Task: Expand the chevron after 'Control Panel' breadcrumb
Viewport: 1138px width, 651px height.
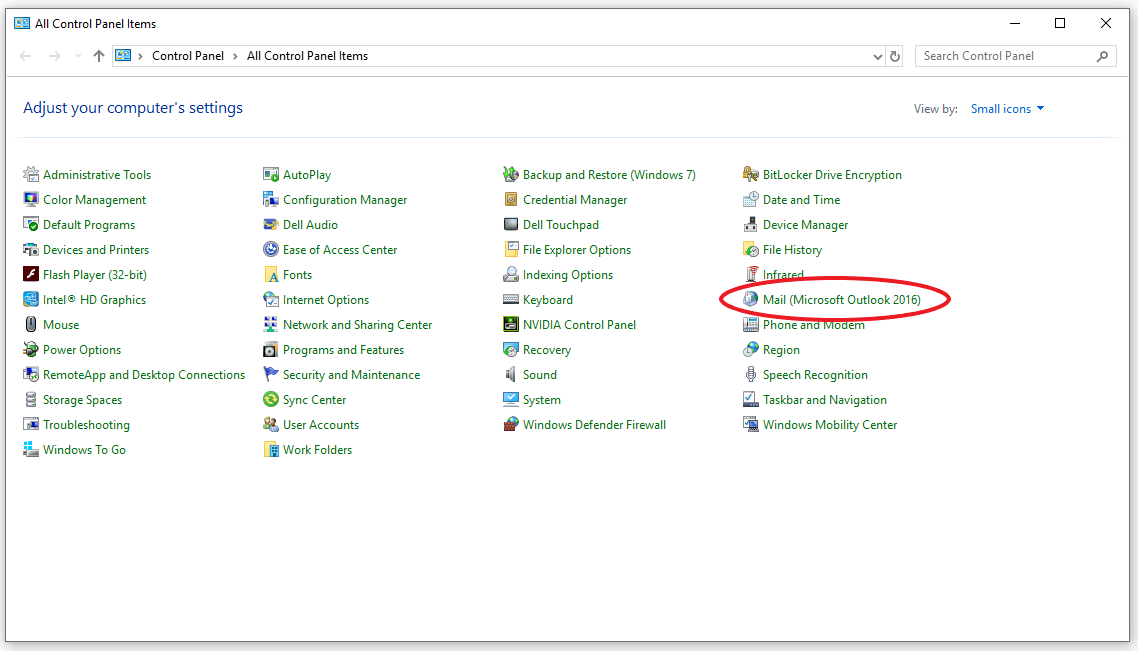Action: [x=236, y=57]
